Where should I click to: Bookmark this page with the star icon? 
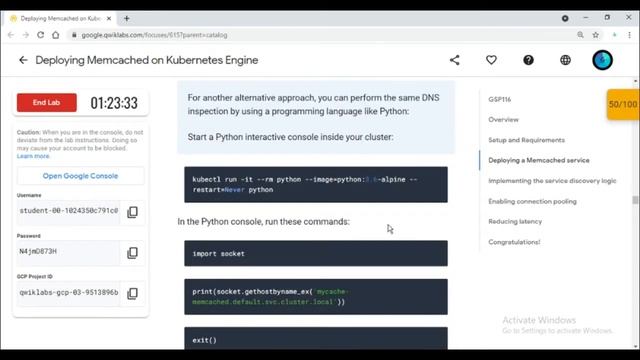point(596,35)
